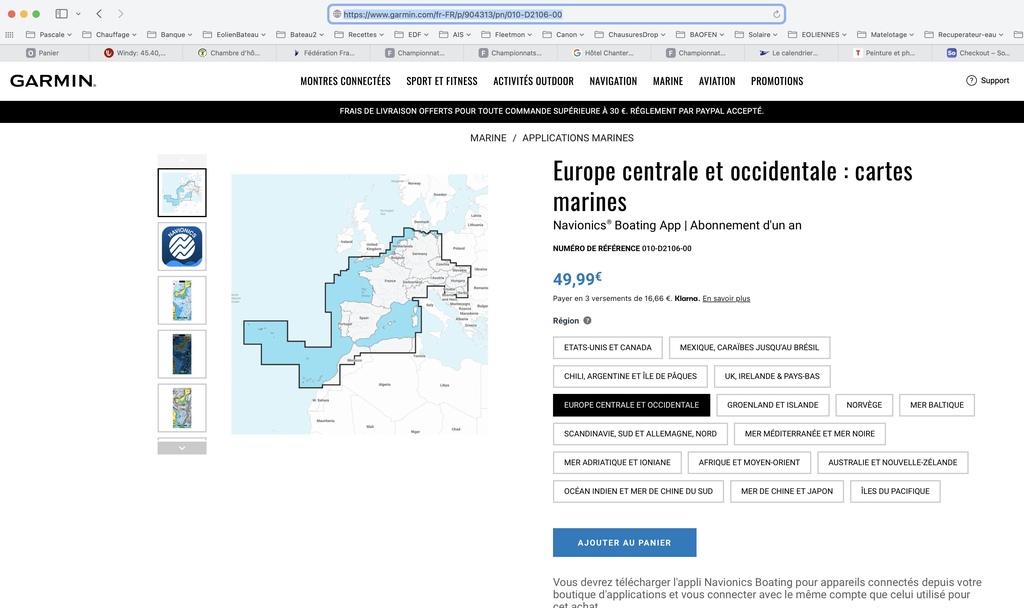
Task: Switch to the Checkout – So... tab
Action: coord(978,53)
